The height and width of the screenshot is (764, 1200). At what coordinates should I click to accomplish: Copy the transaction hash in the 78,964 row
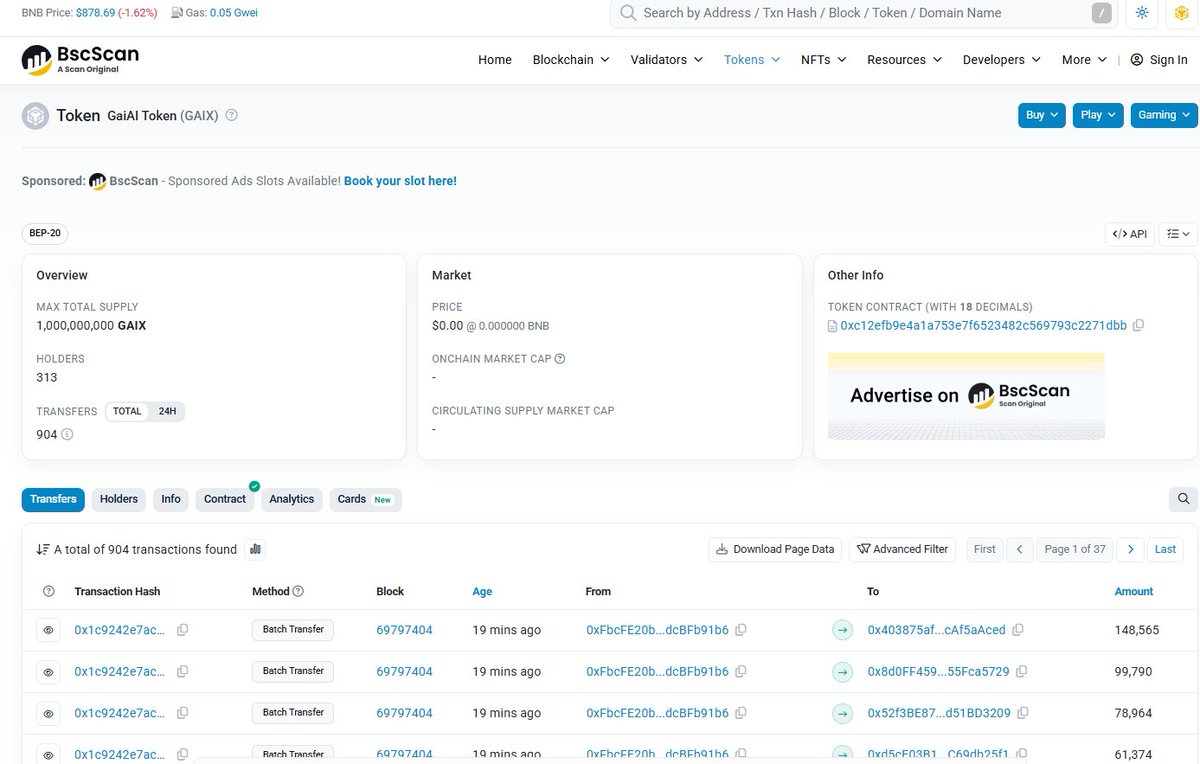(182, 713)
